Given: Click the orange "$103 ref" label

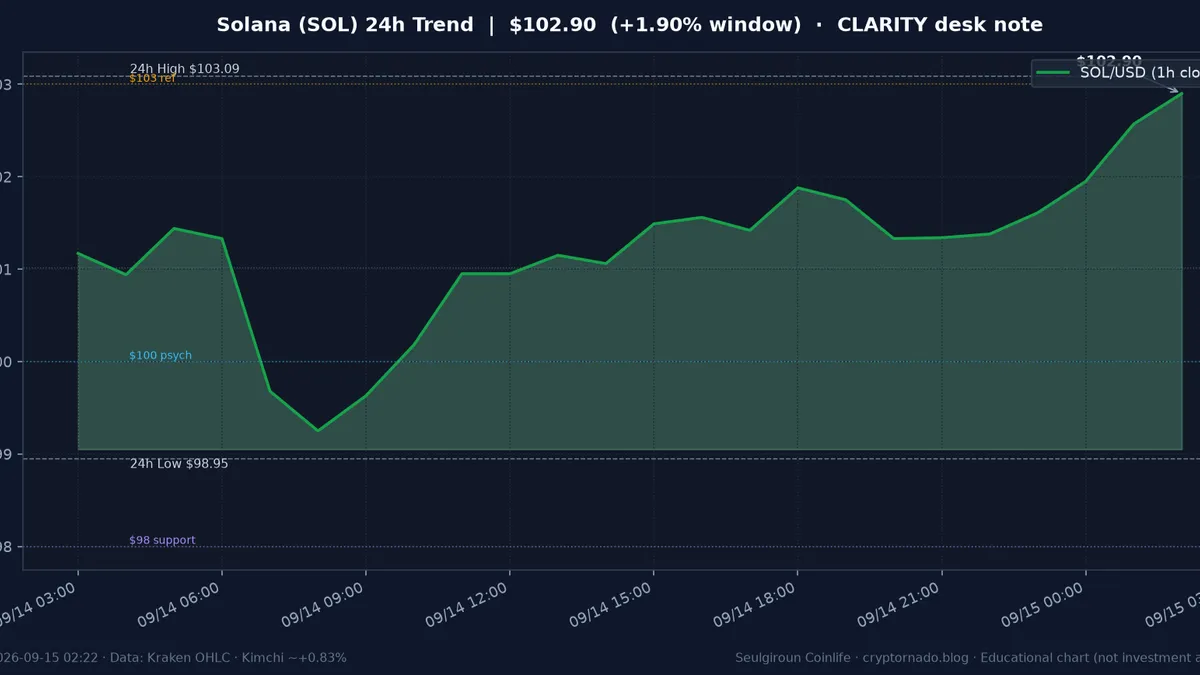Looking at the screenshot, I should click(152, 78).
